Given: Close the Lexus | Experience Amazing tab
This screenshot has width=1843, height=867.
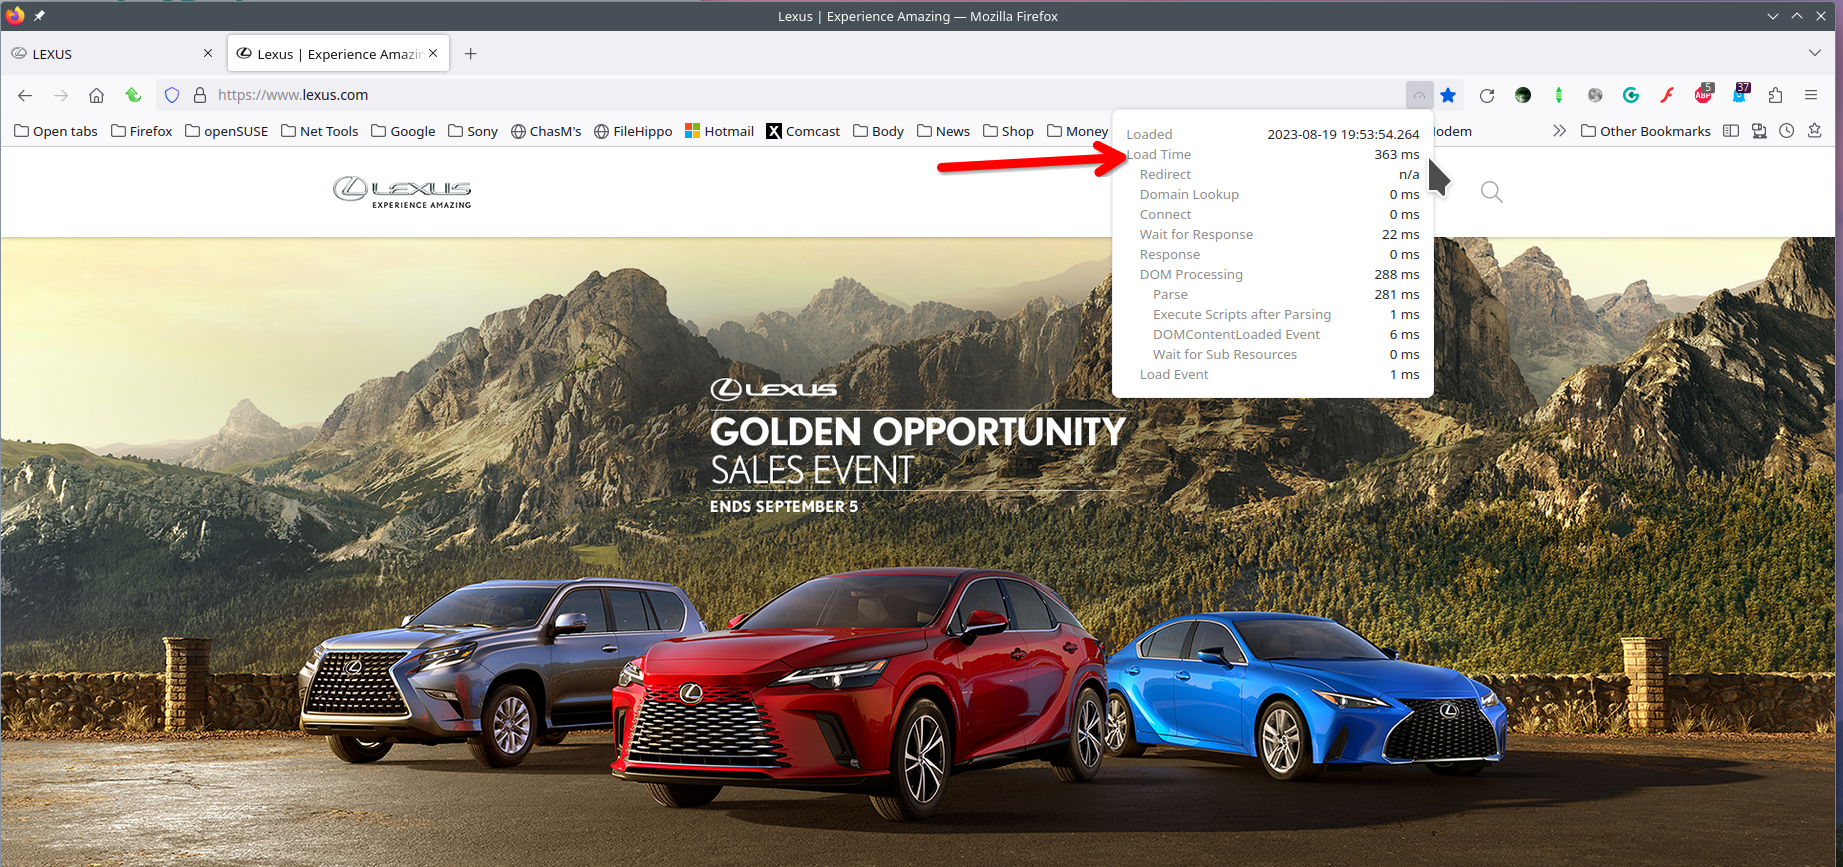Looking at the screenshot, I should [x=433, y=54].
